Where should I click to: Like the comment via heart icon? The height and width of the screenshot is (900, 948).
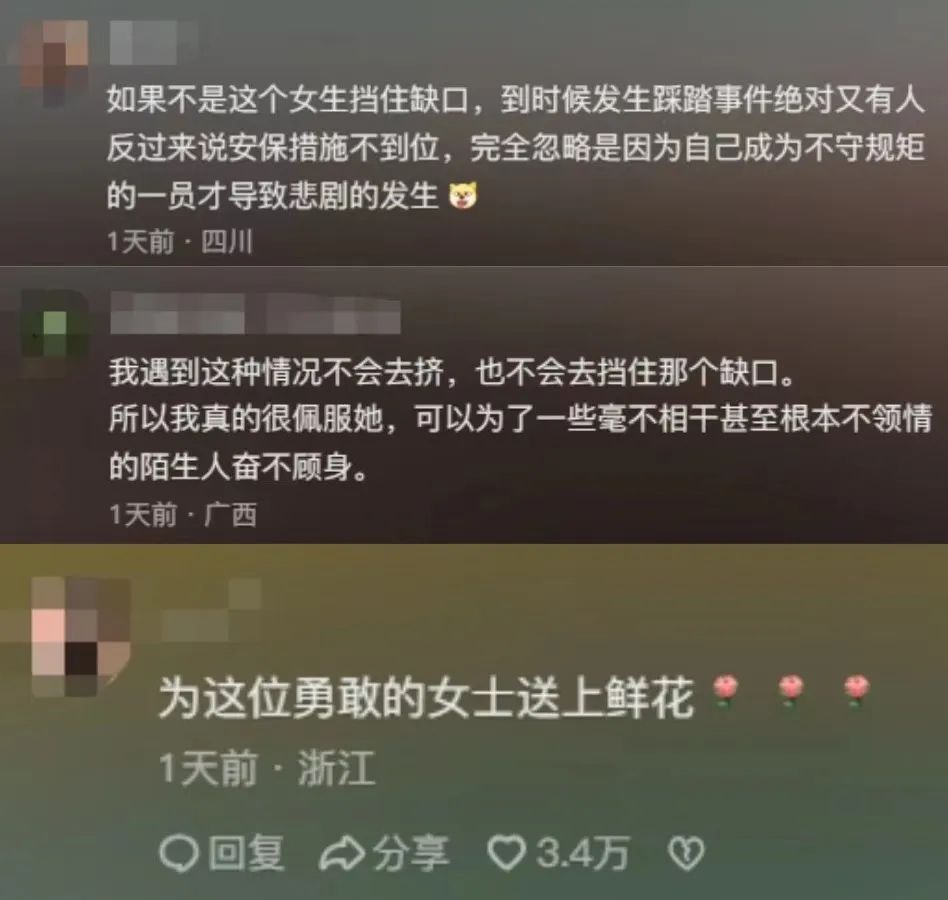(508, 853)
